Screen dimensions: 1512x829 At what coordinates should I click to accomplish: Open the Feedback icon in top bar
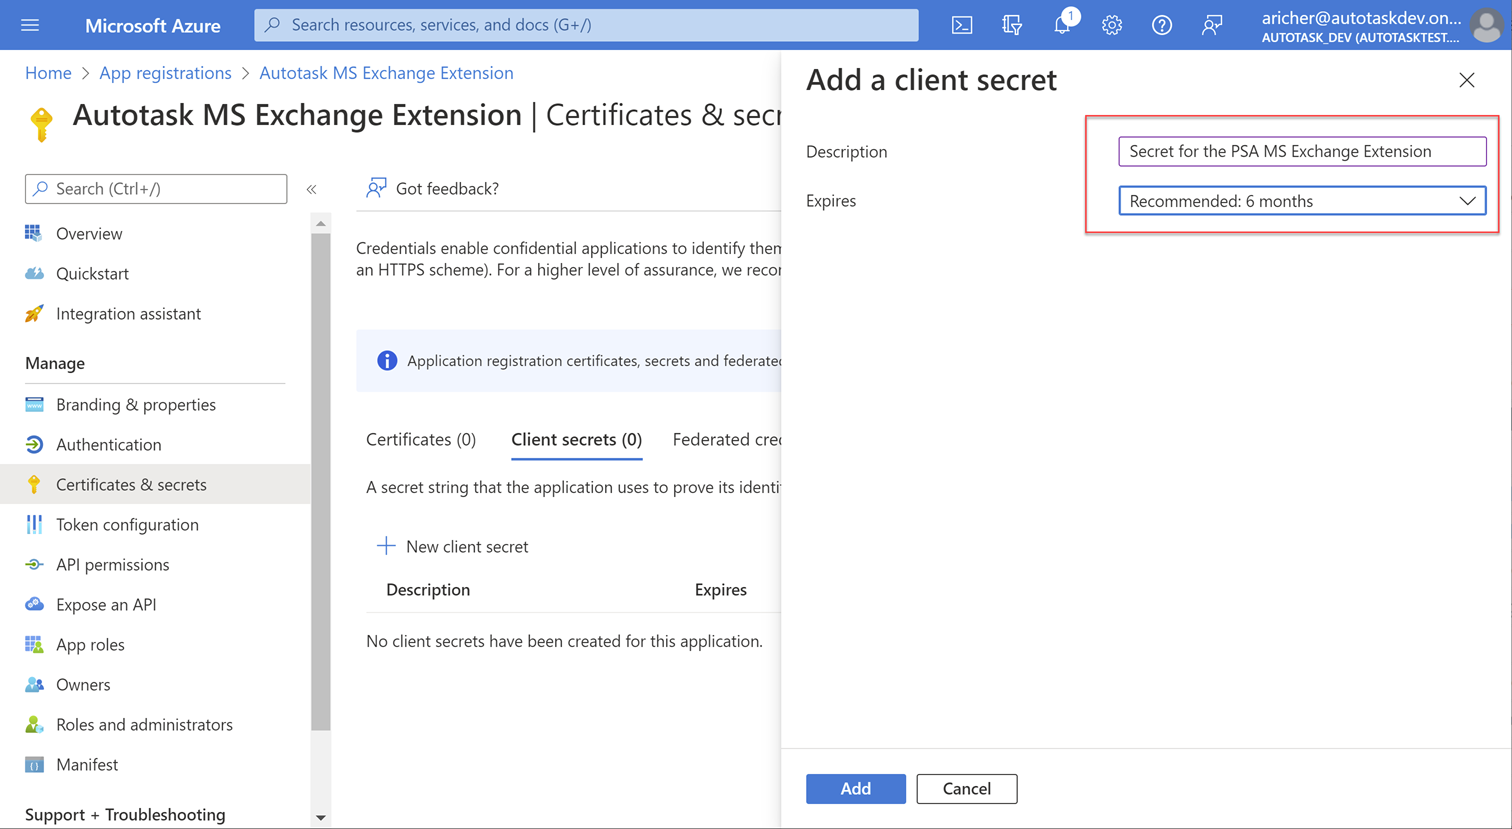[1212, 25]
